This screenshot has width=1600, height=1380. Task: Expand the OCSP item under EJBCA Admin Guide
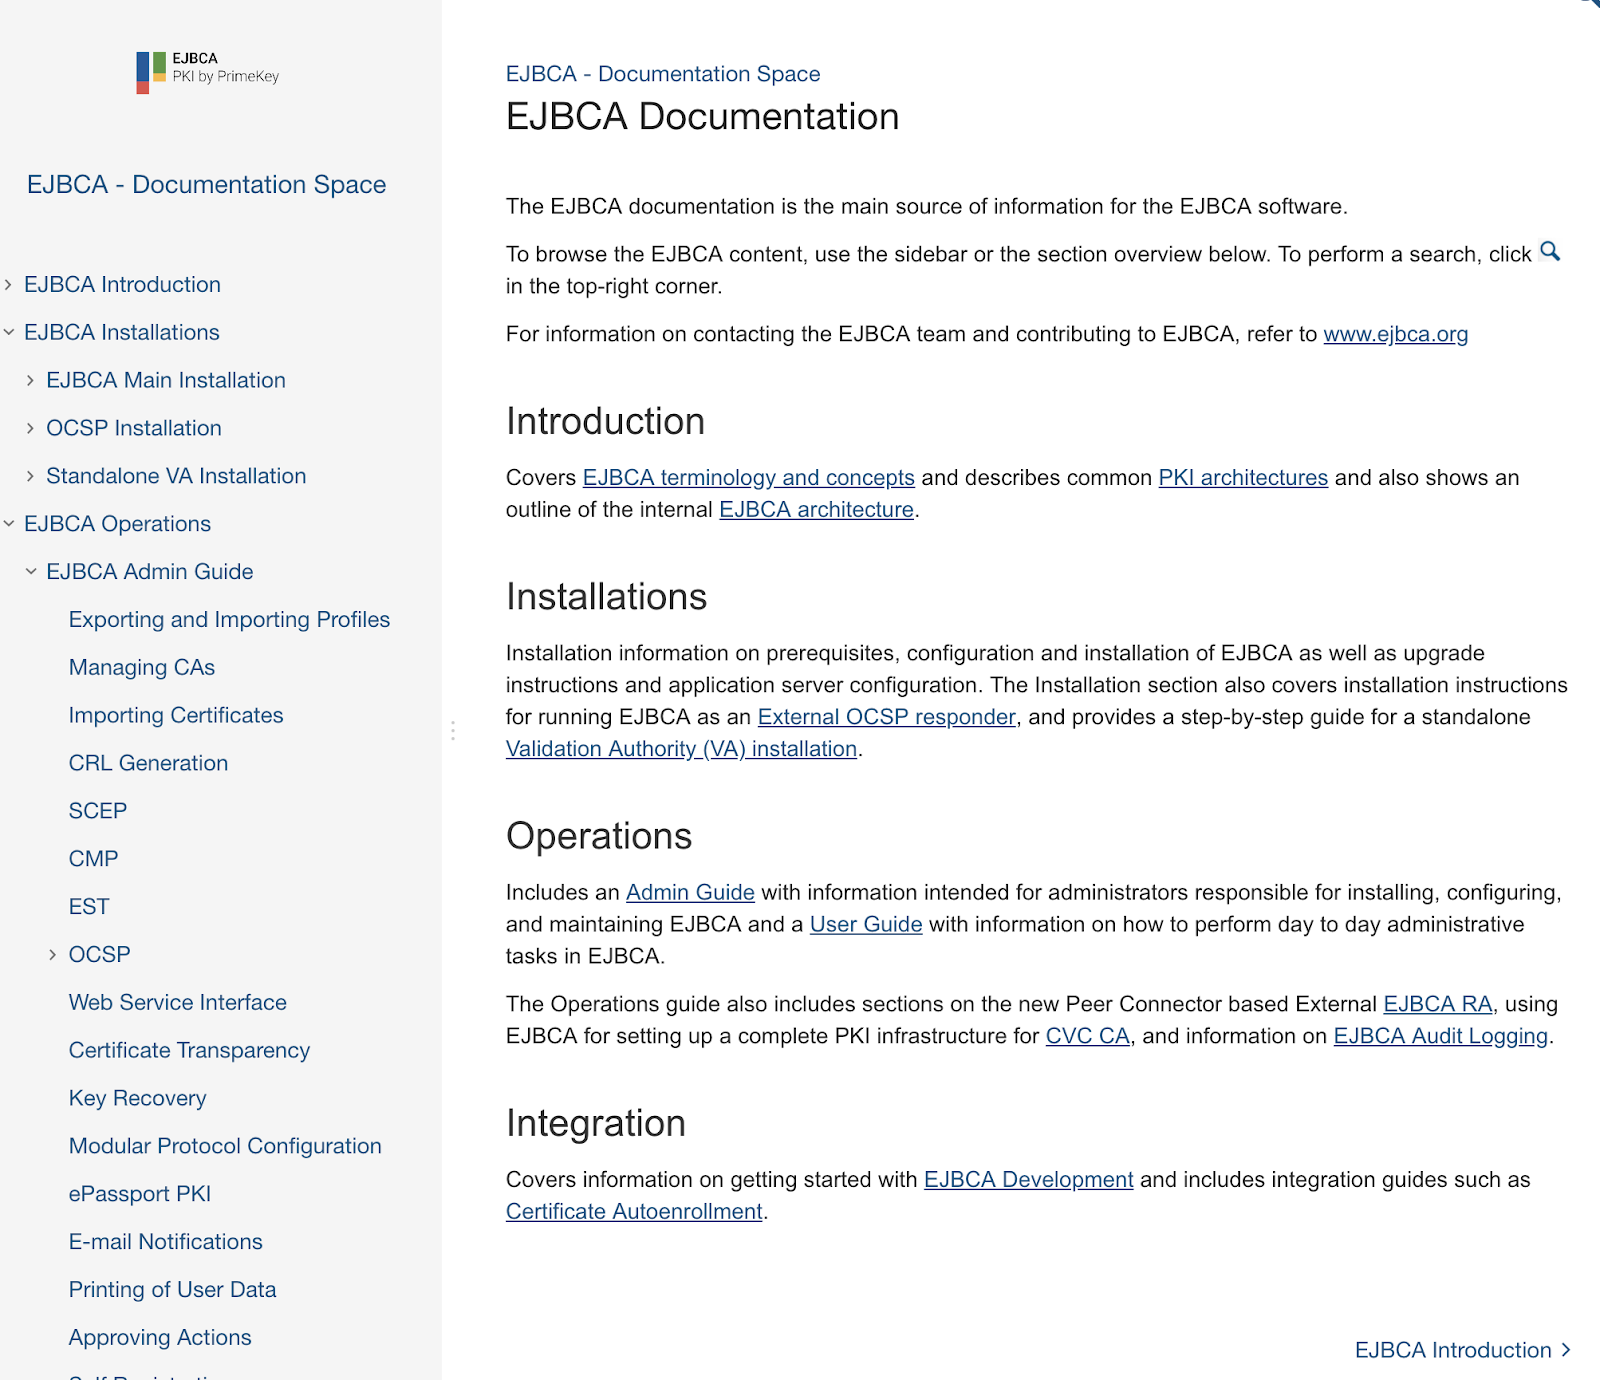tap(52, 953)
